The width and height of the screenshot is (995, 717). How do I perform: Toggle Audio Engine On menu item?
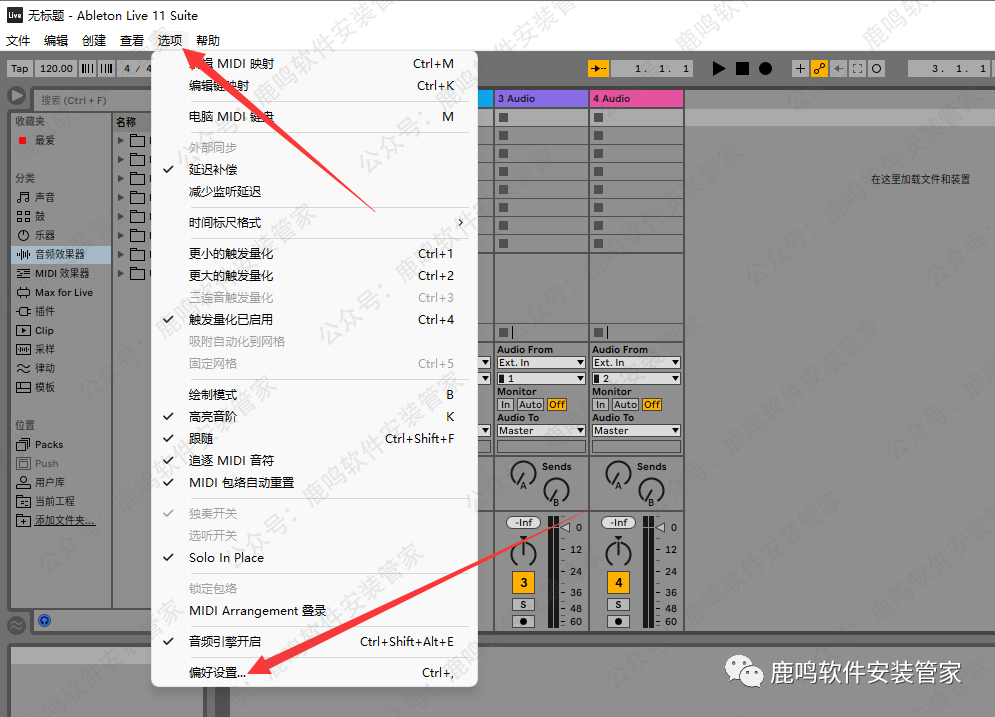pos(314,641)
